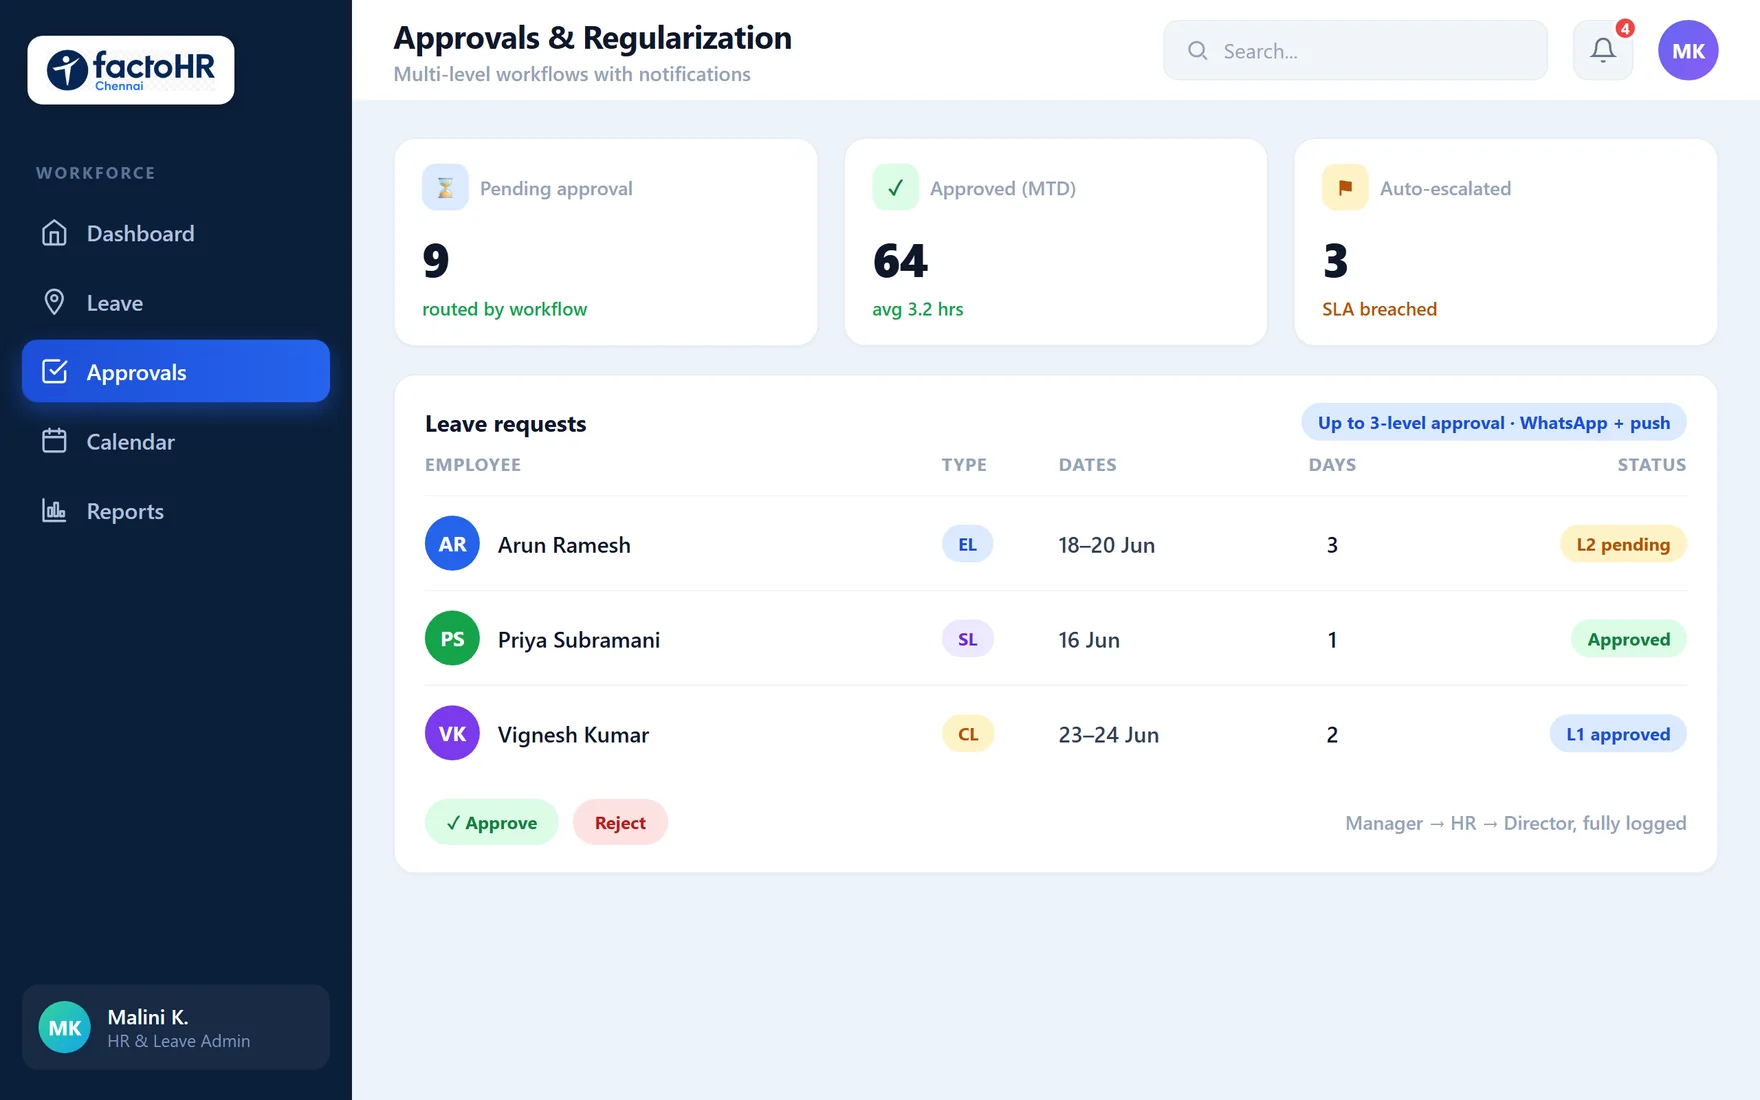
Task: Click the SLA breached text
Action: coord(1379,309)
